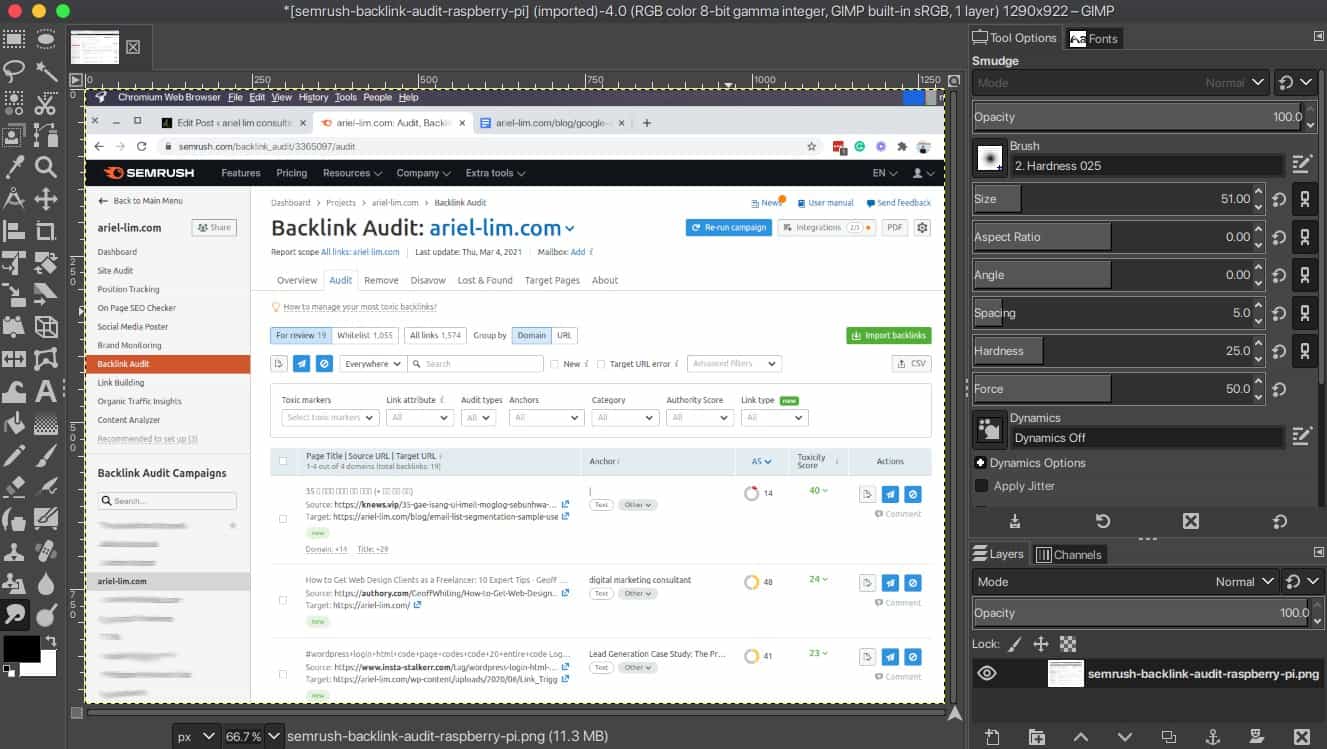Click the anchor floating layer icon
The width and height of the screenshot is (1327, 749).
point(1213,737)
